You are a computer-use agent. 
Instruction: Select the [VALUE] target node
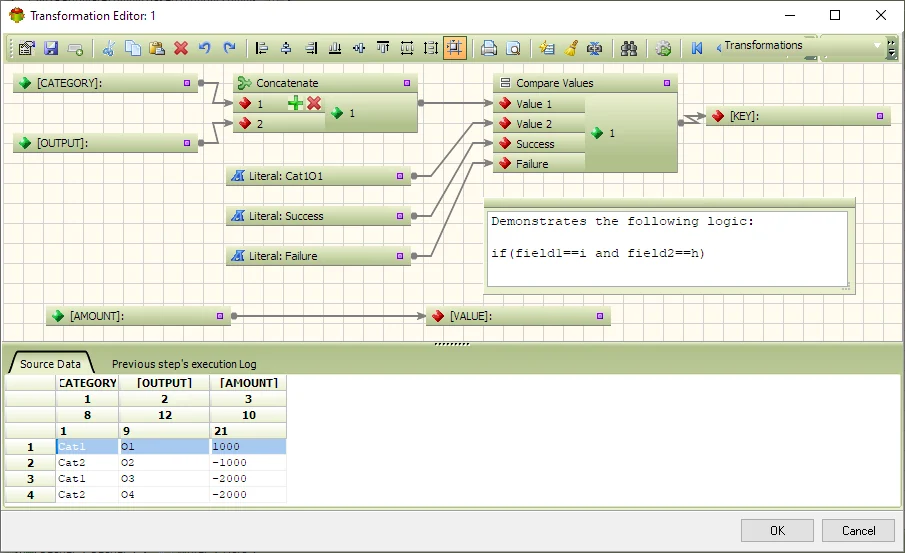[518, 316]
